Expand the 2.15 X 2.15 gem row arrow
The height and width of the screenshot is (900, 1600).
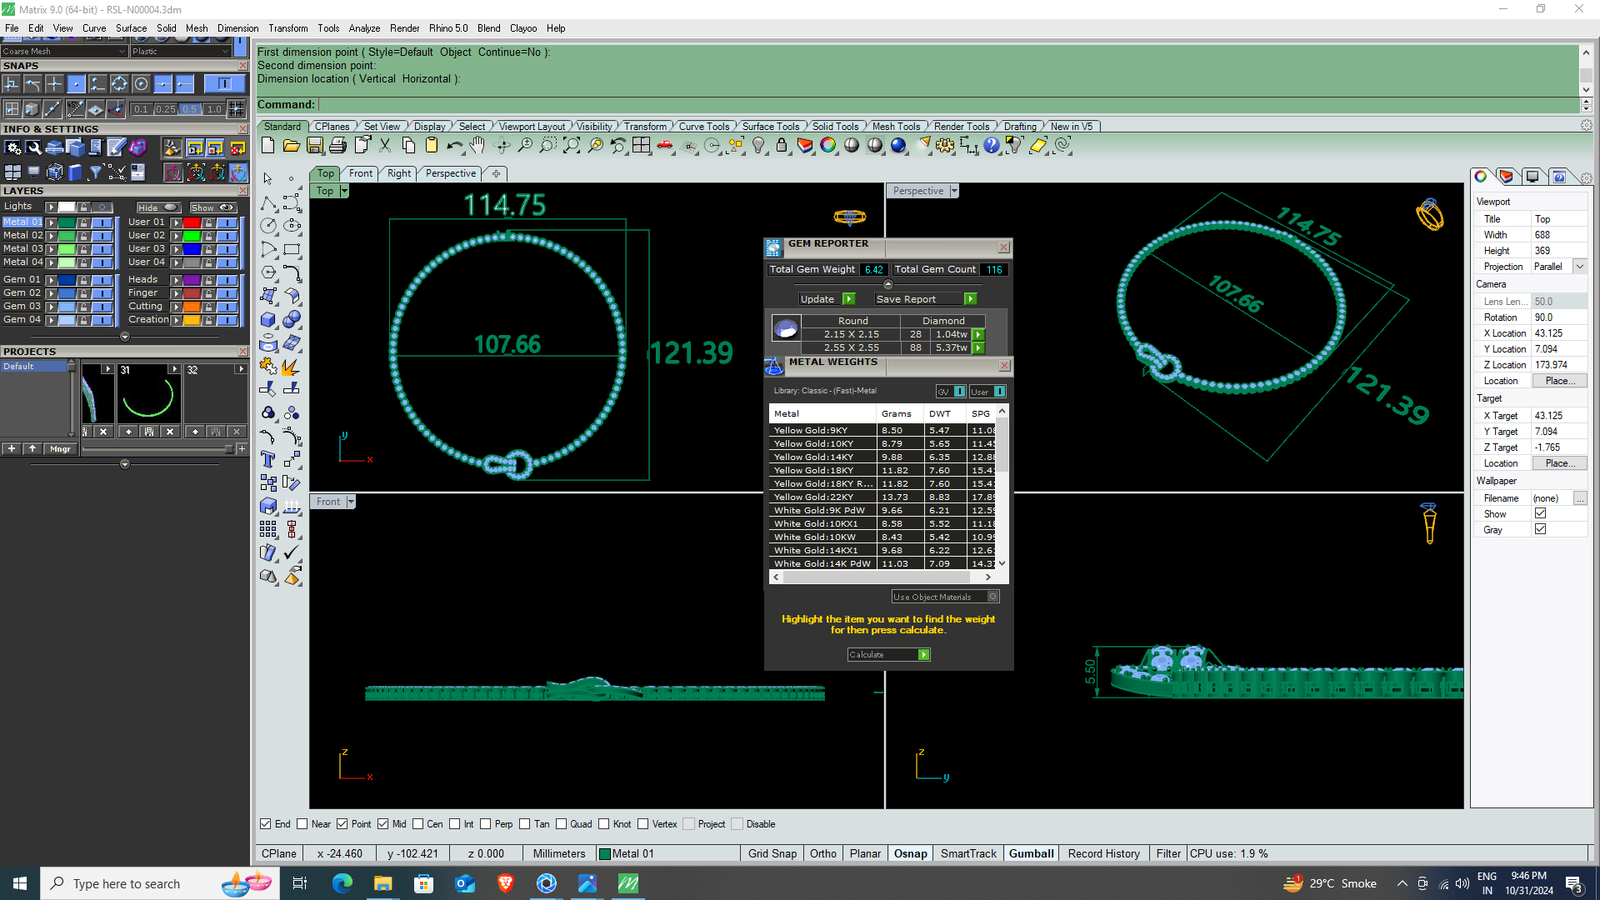[978, 334]
